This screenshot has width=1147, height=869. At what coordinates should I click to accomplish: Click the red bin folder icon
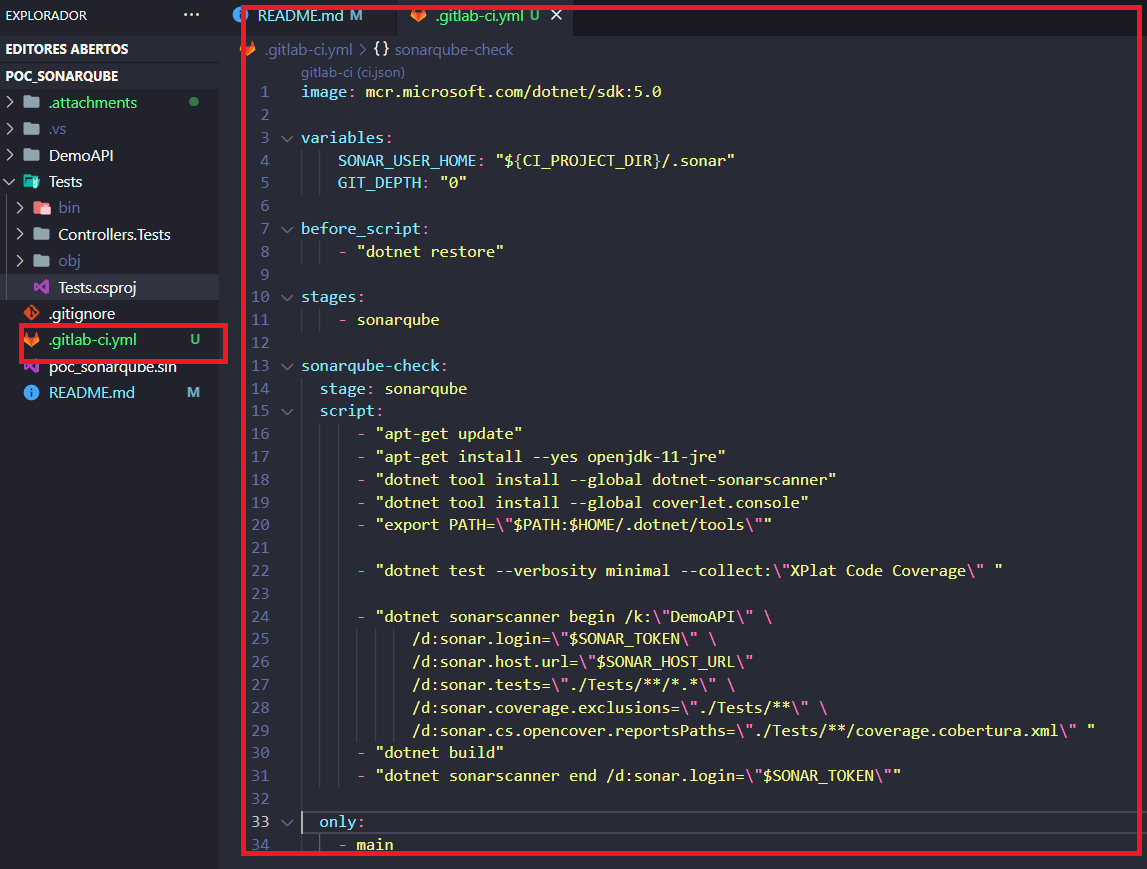(42, 208)
